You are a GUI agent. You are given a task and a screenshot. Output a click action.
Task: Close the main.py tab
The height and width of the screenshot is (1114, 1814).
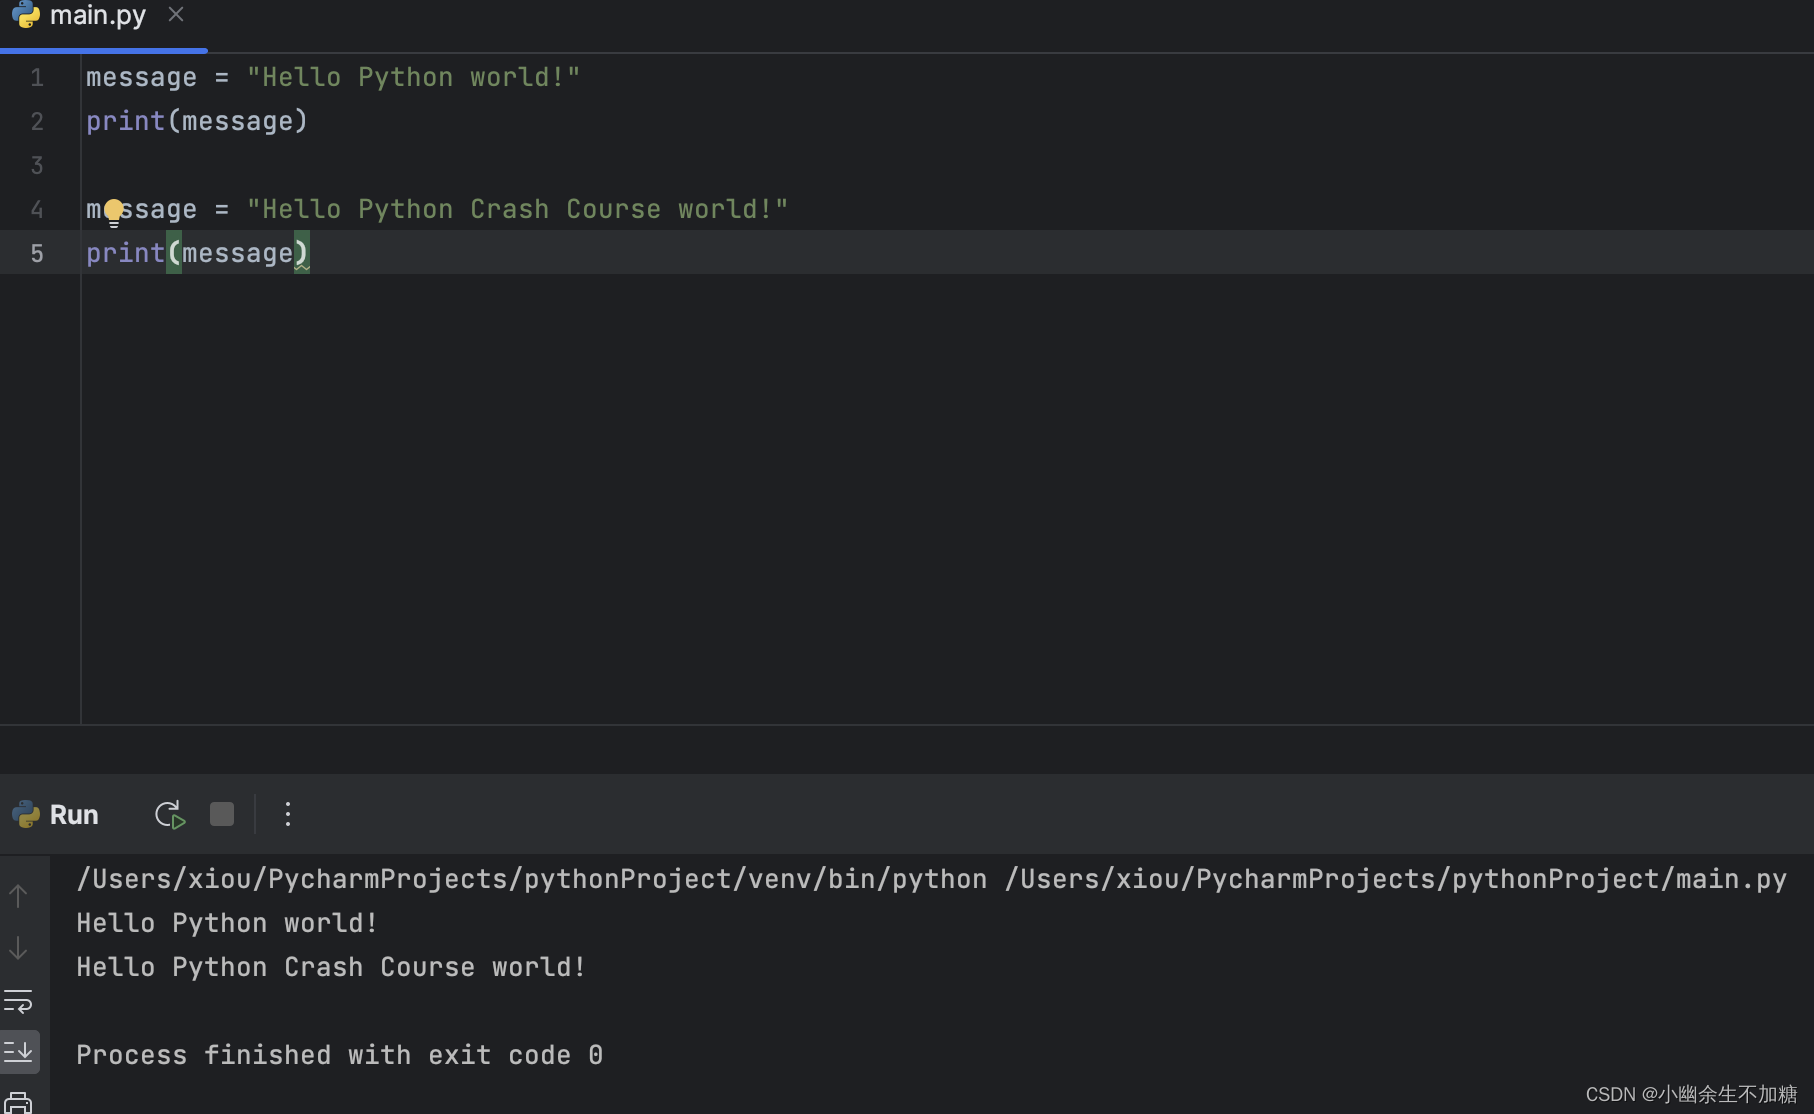click(176, 15)
